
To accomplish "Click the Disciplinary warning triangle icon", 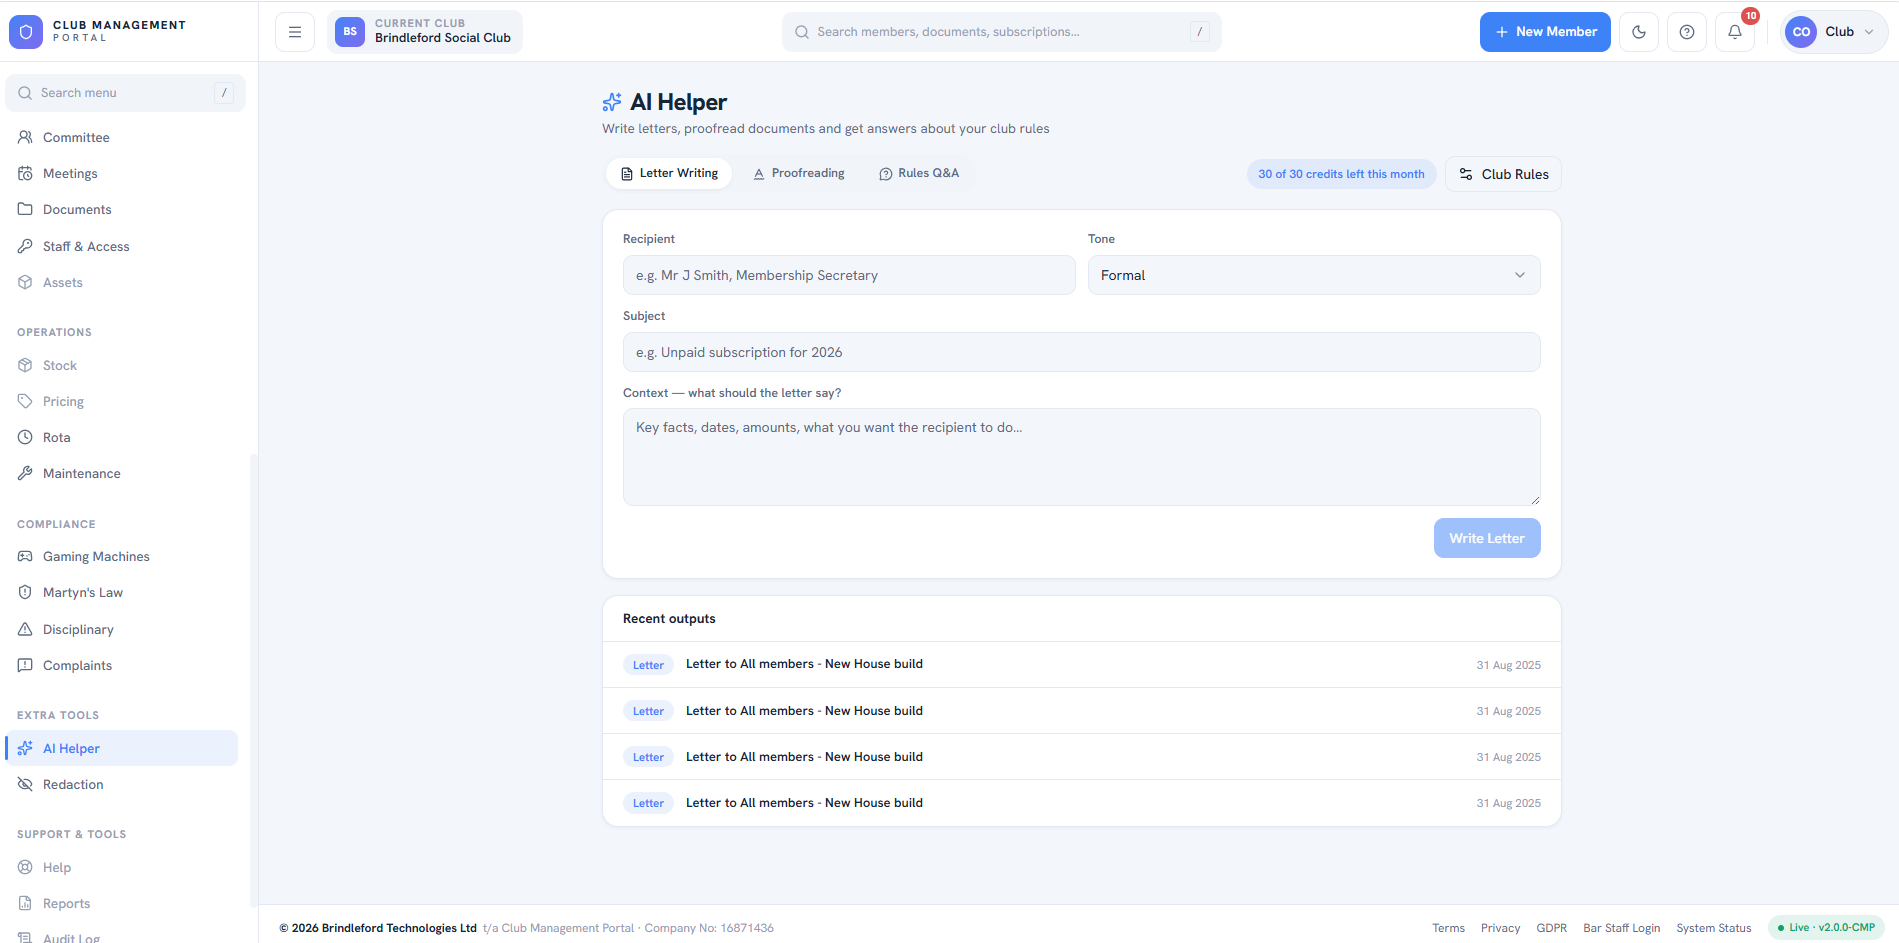I will 25,629.
